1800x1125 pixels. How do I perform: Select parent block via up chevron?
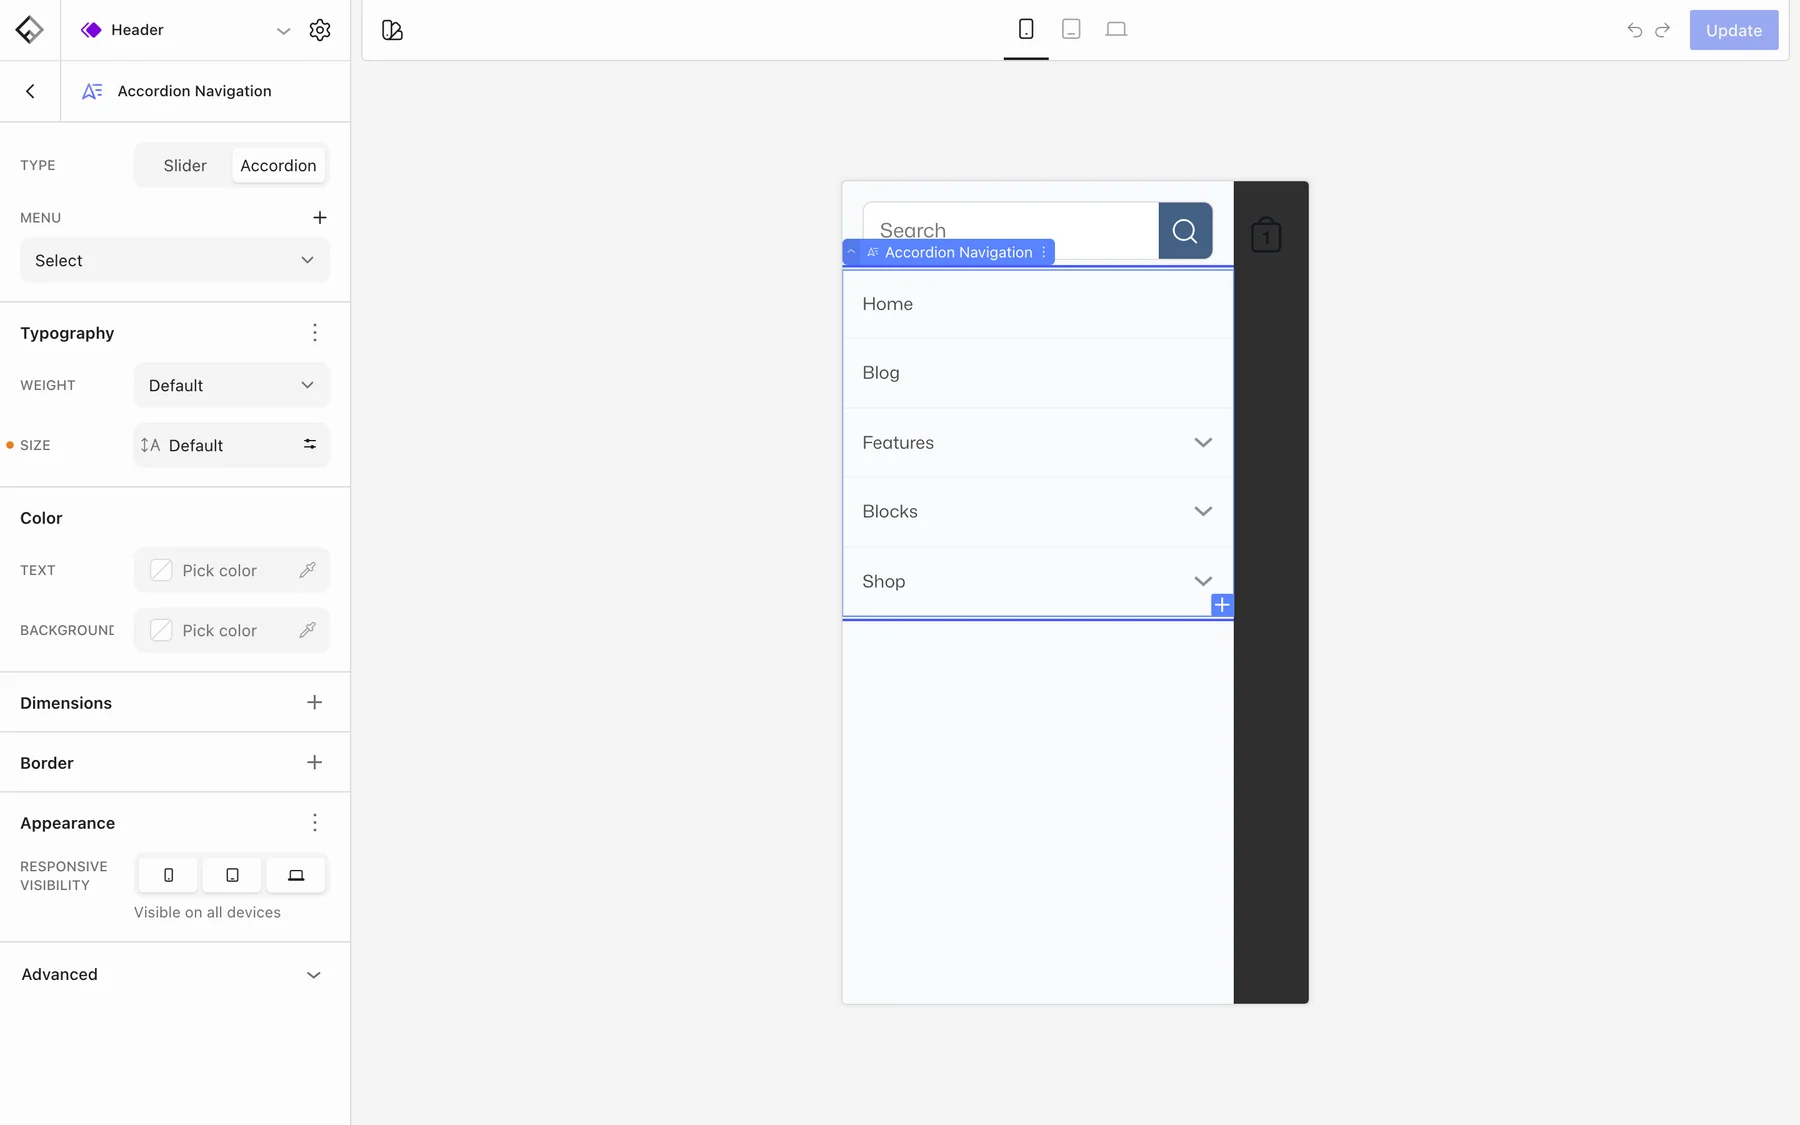click(x=851, y=252)
